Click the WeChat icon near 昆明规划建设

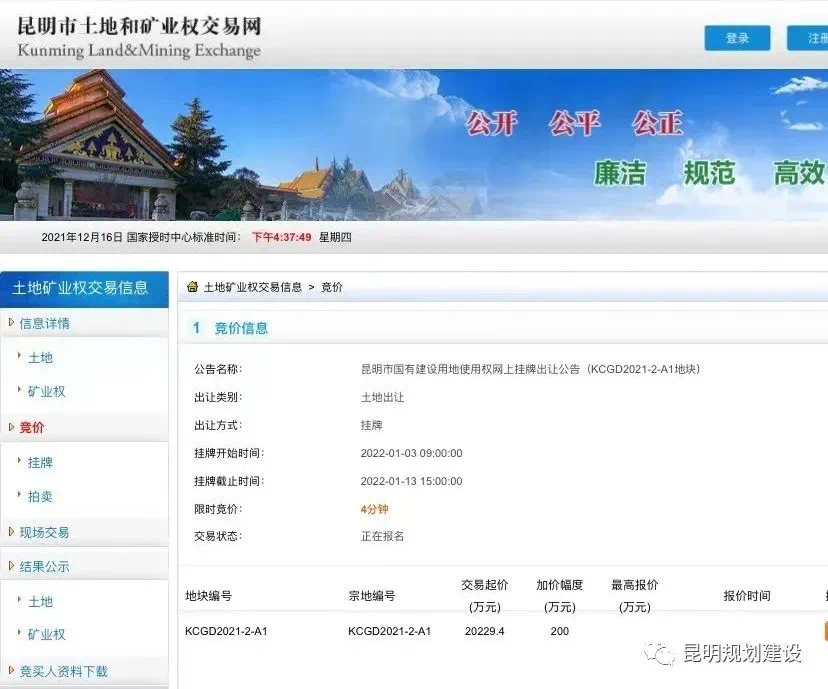(x=658, y=653)
